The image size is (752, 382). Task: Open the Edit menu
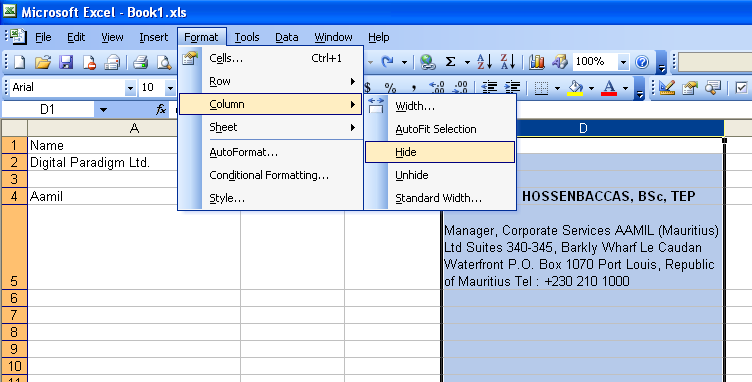[76, 37]
